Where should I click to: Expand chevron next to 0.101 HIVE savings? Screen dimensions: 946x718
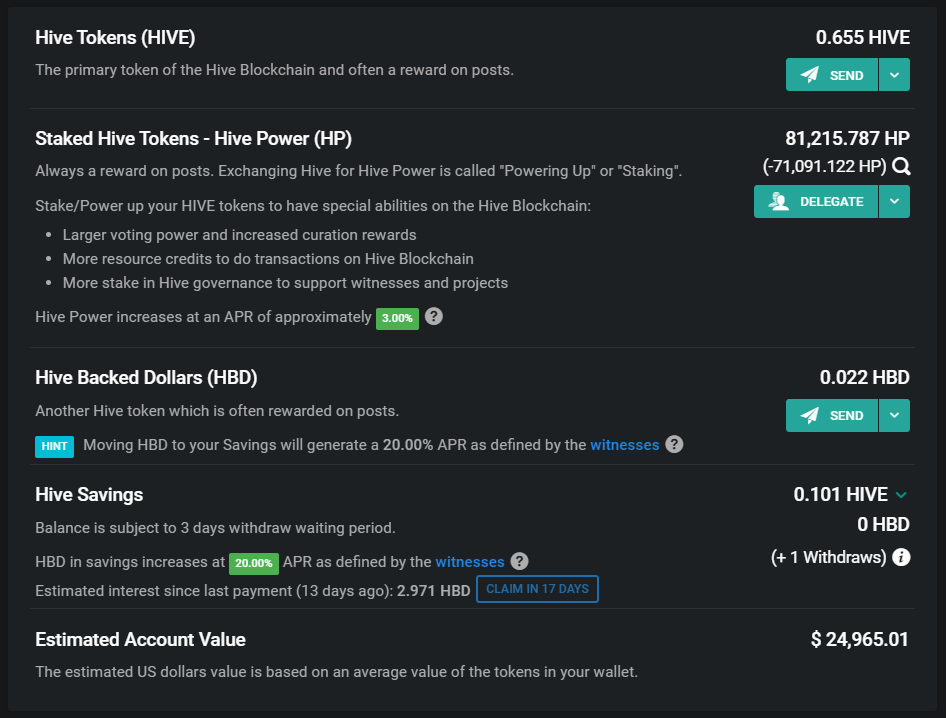(x=901, y=495)
